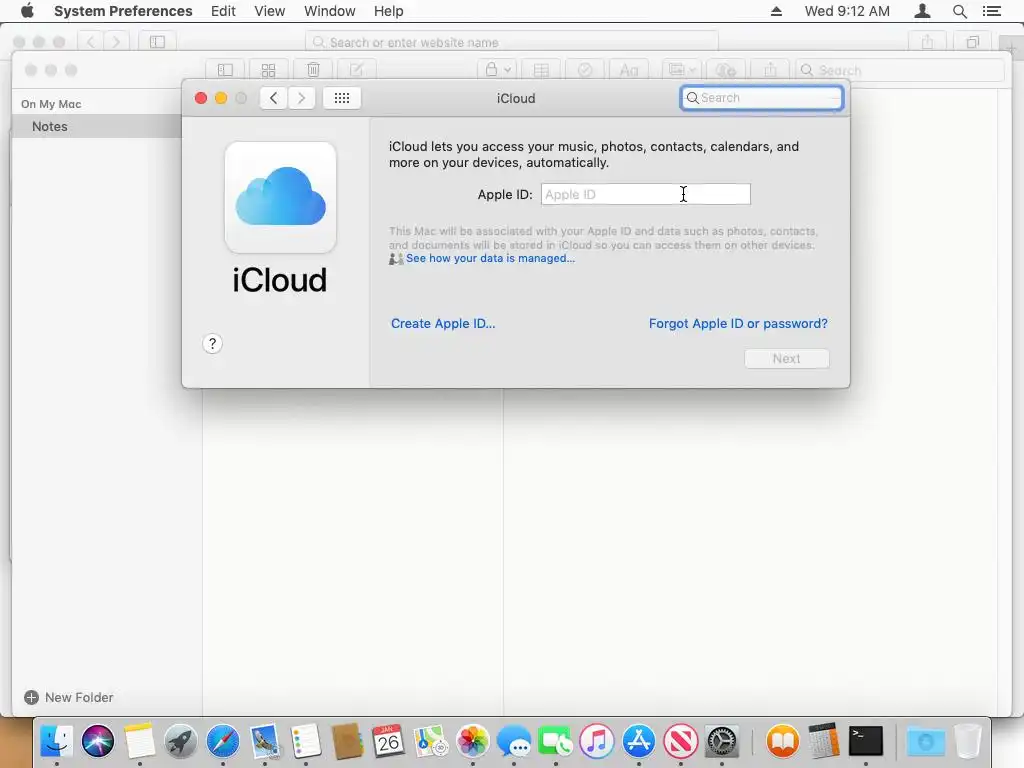Click the Apple ID text field
The width and height of the screenshot is (1024, 768).
click(x=645, y=194)
